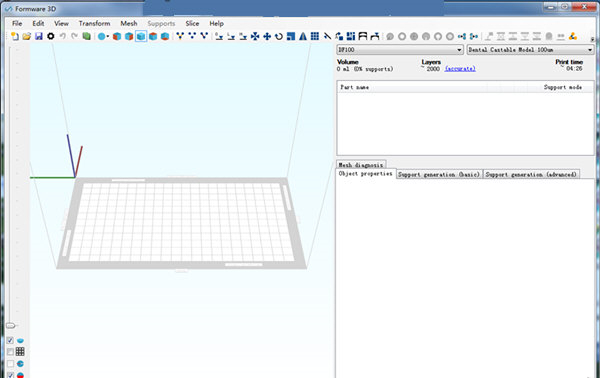The height and width of the screenshot is (378, 600).
Task: Click the green duplicate parts icon
Action: tap(86, 36)
